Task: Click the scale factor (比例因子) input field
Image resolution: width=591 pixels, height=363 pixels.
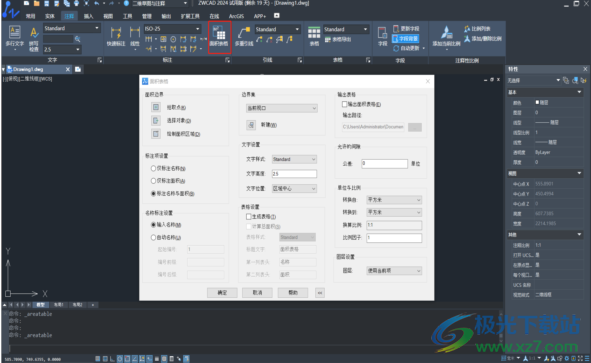Action: tap(394, 238)
